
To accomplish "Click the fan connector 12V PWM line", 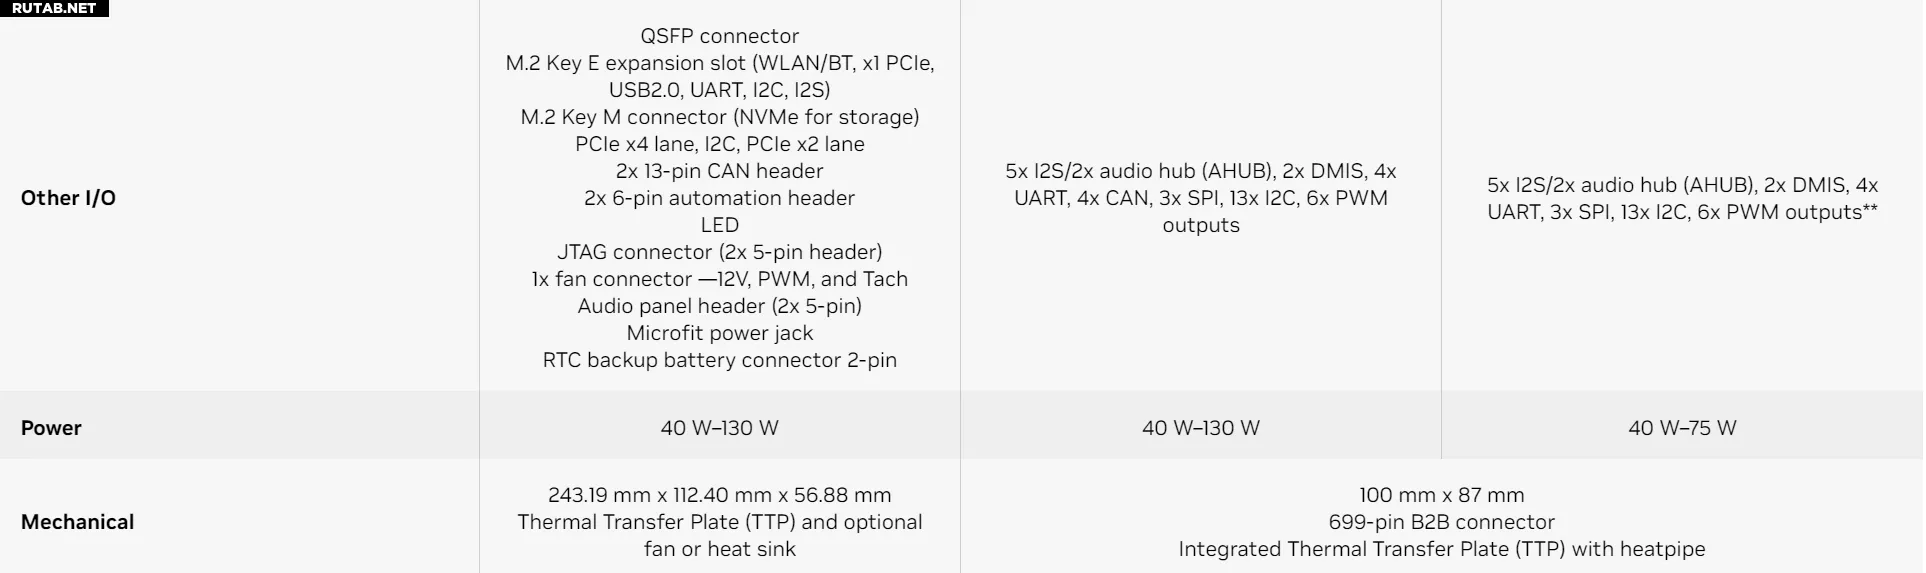I will coord(720,279).
